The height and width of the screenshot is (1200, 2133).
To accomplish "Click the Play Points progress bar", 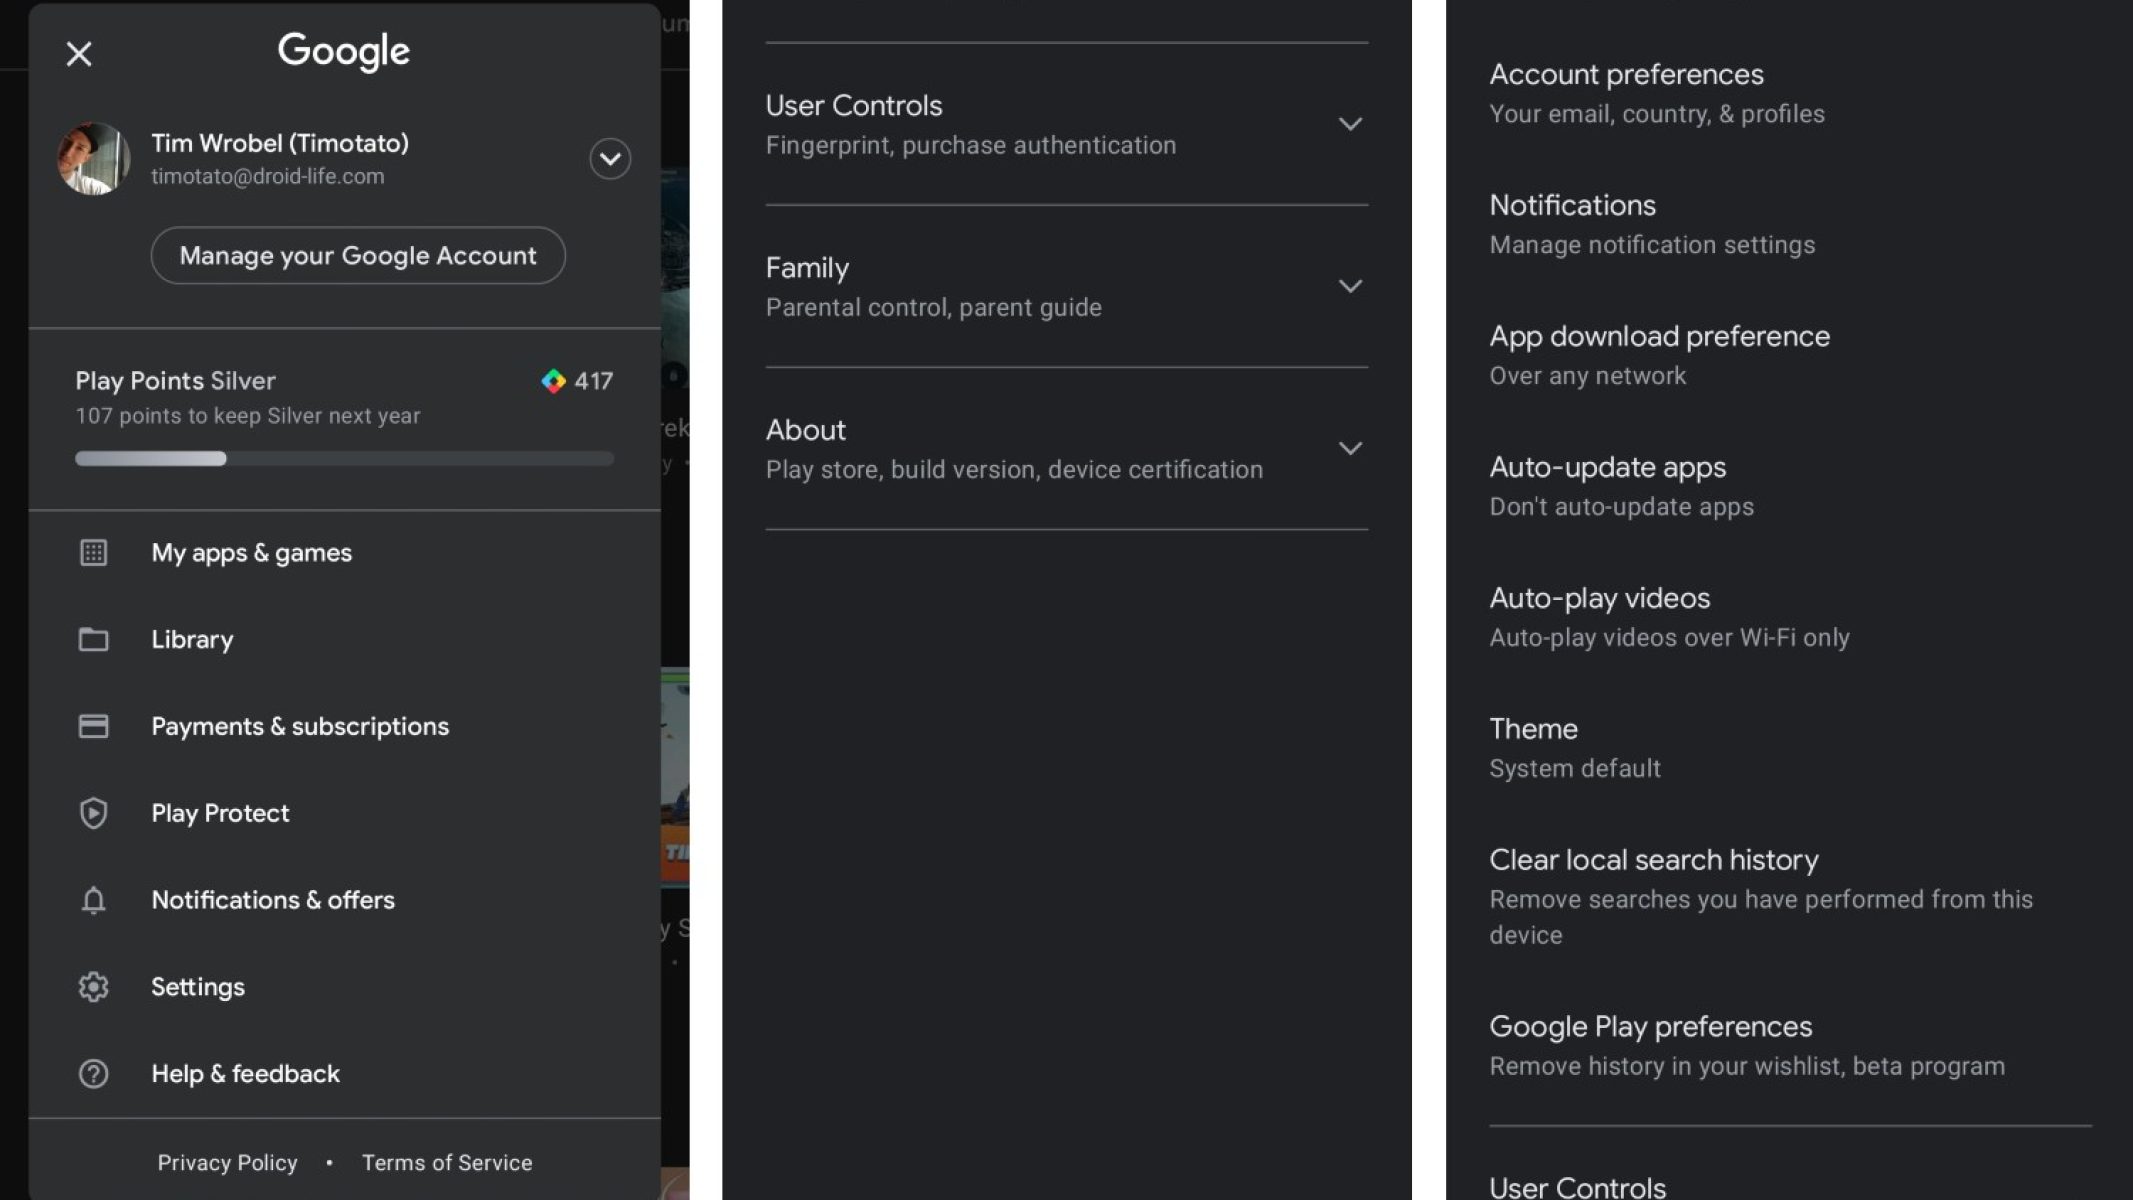I will (344, 459).
